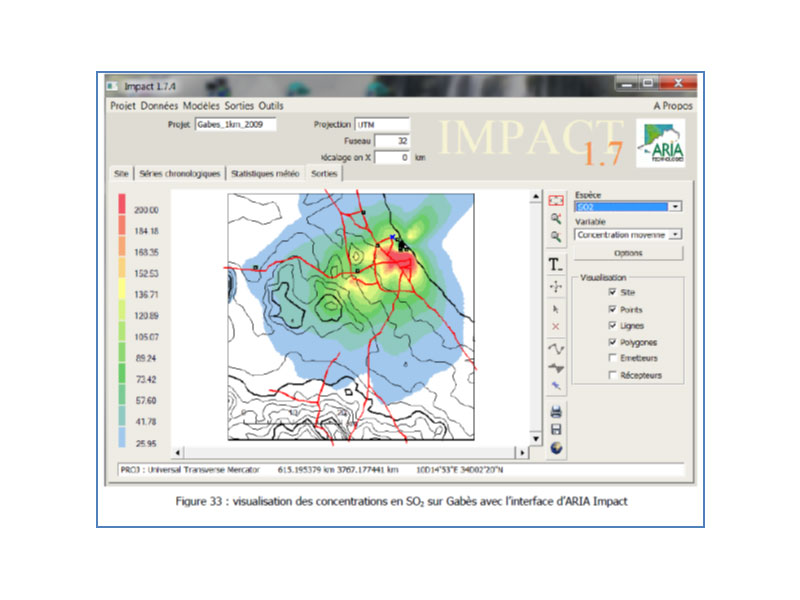
Task: Click the Projection UTM field
Action: pyautogui.click(x=383, y=124)
